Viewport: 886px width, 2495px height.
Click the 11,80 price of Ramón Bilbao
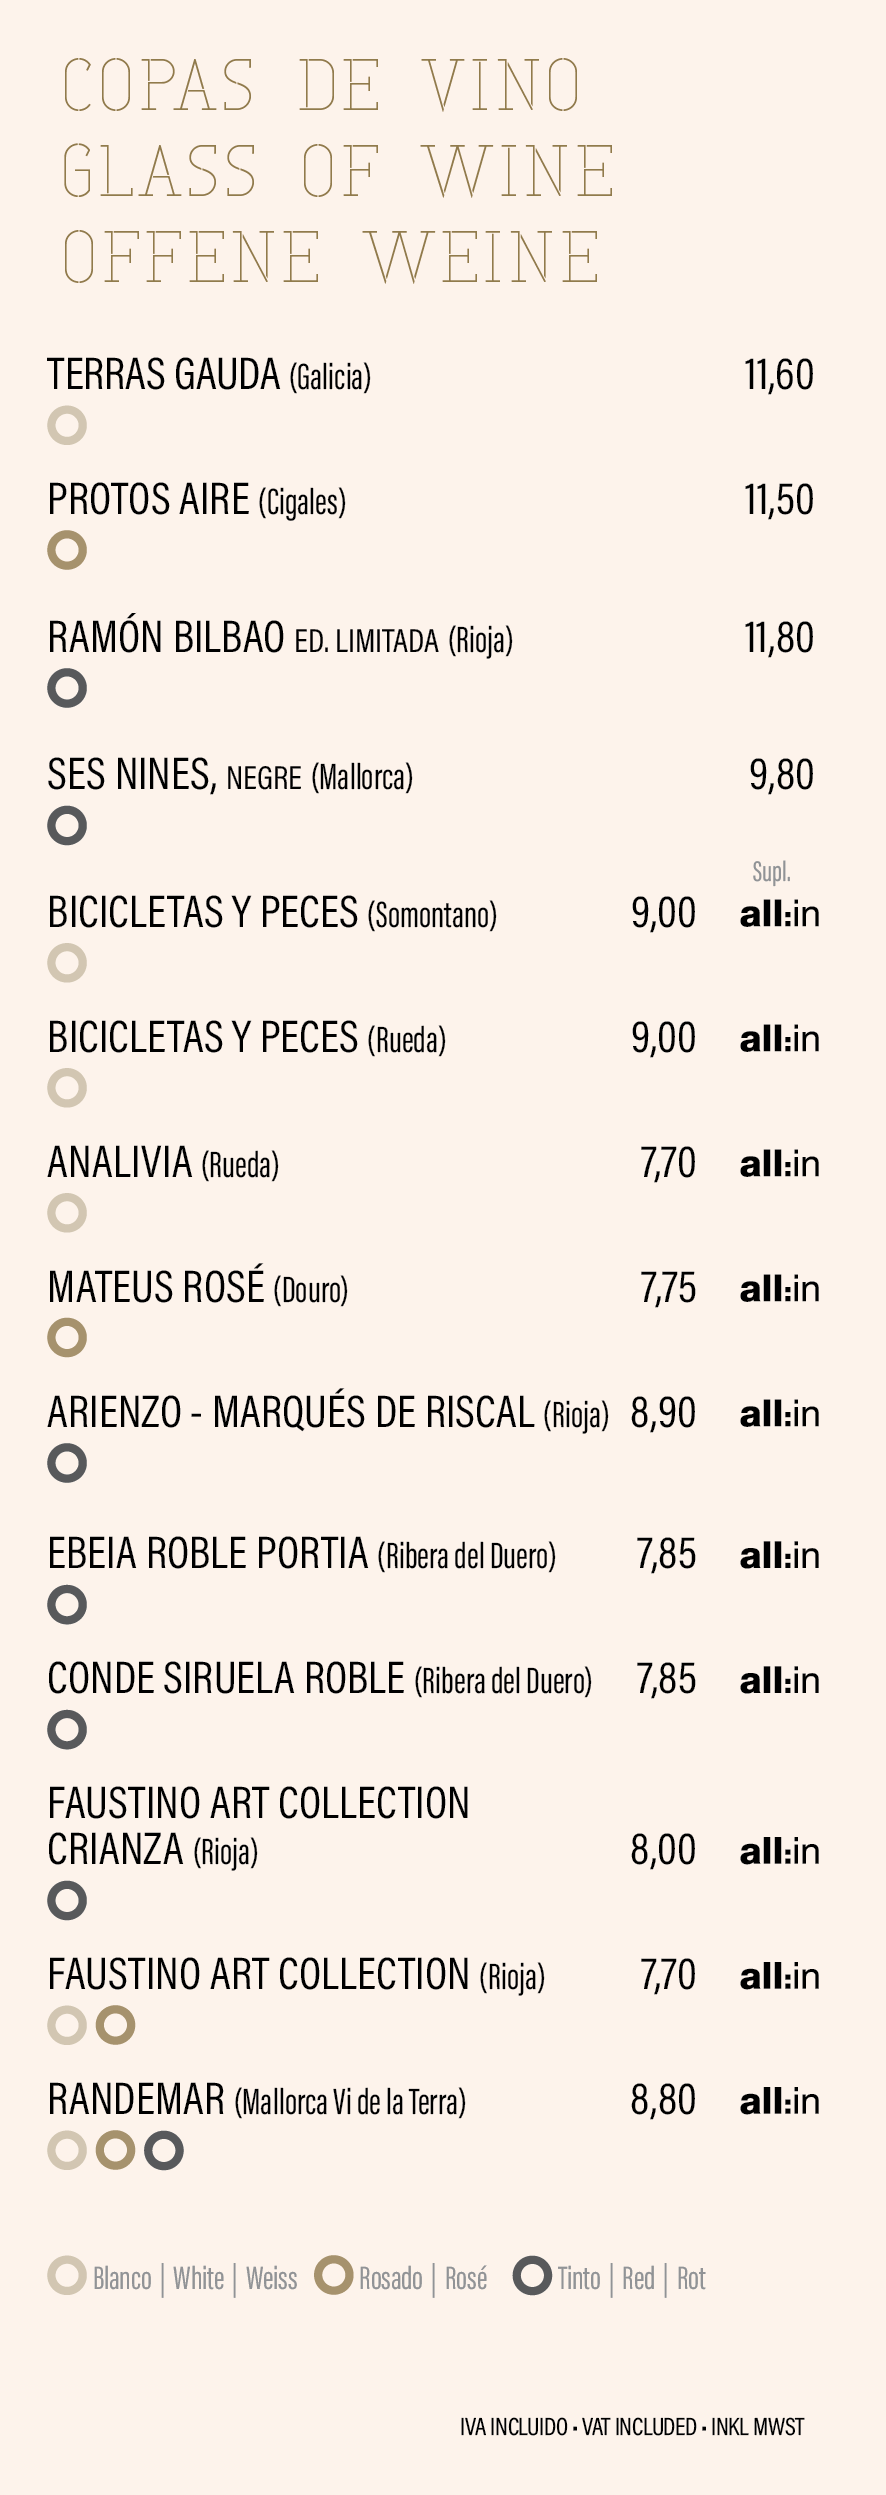[x=779, y=638]
